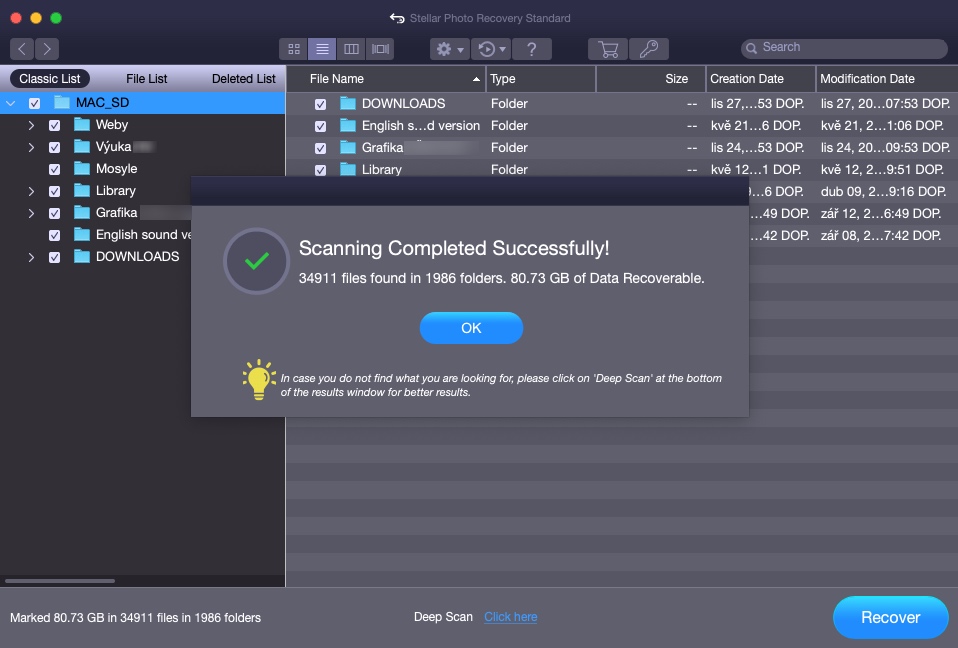Toggle Library row checkbox in file list
Screen dimensions: 958x648
click(x=320, y=170)
